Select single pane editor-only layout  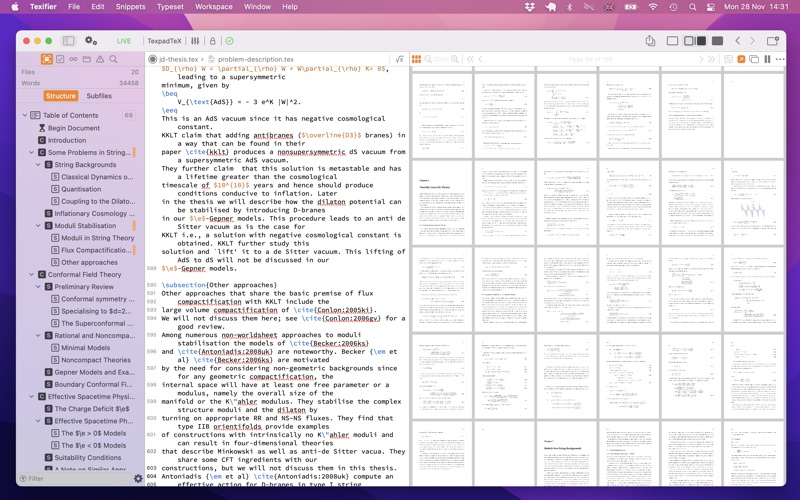click(672, 41)
